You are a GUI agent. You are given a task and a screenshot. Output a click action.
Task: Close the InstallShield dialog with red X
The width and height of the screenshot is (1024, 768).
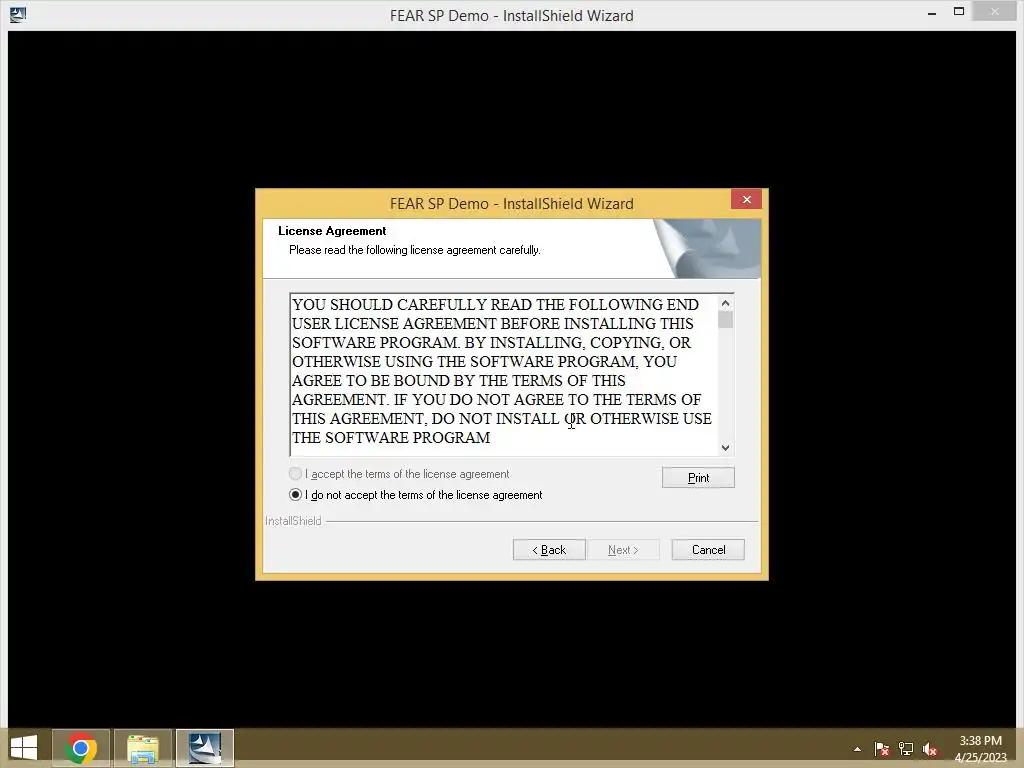pyautogui.click(x=746, y=199)
